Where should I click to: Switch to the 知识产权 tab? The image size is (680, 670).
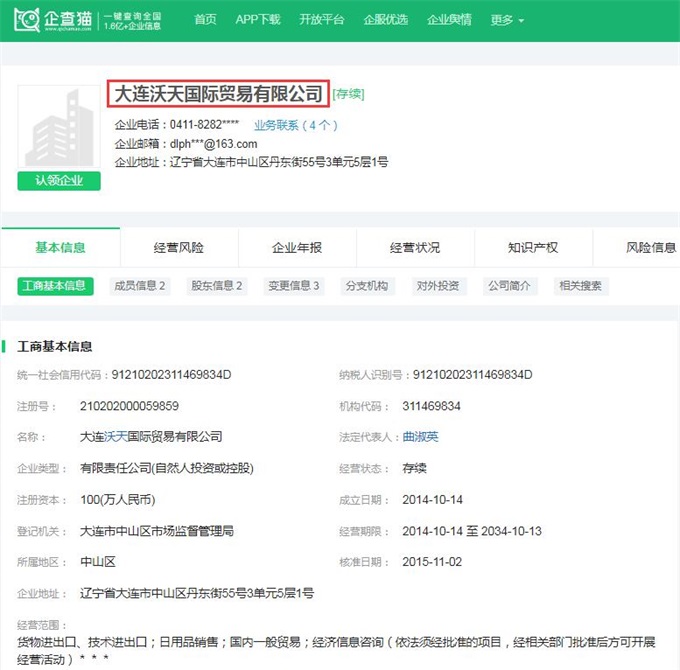[x=533, y=248]
